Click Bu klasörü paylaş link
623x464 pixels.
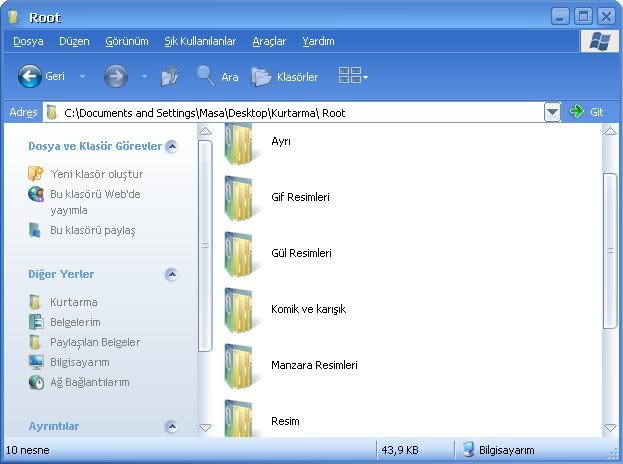93,230
